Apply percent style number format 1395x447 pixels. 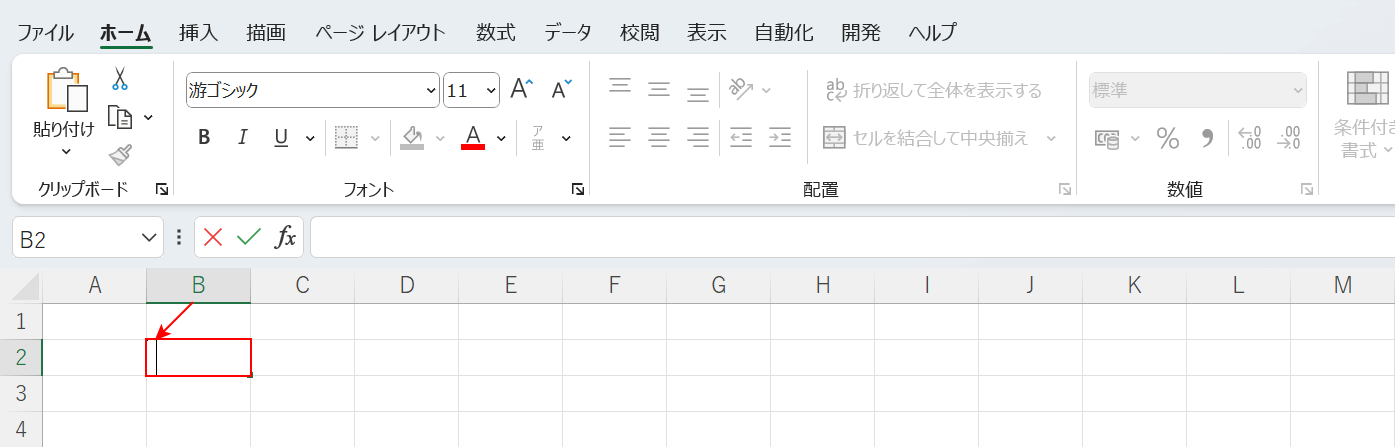click(1167, 138)
